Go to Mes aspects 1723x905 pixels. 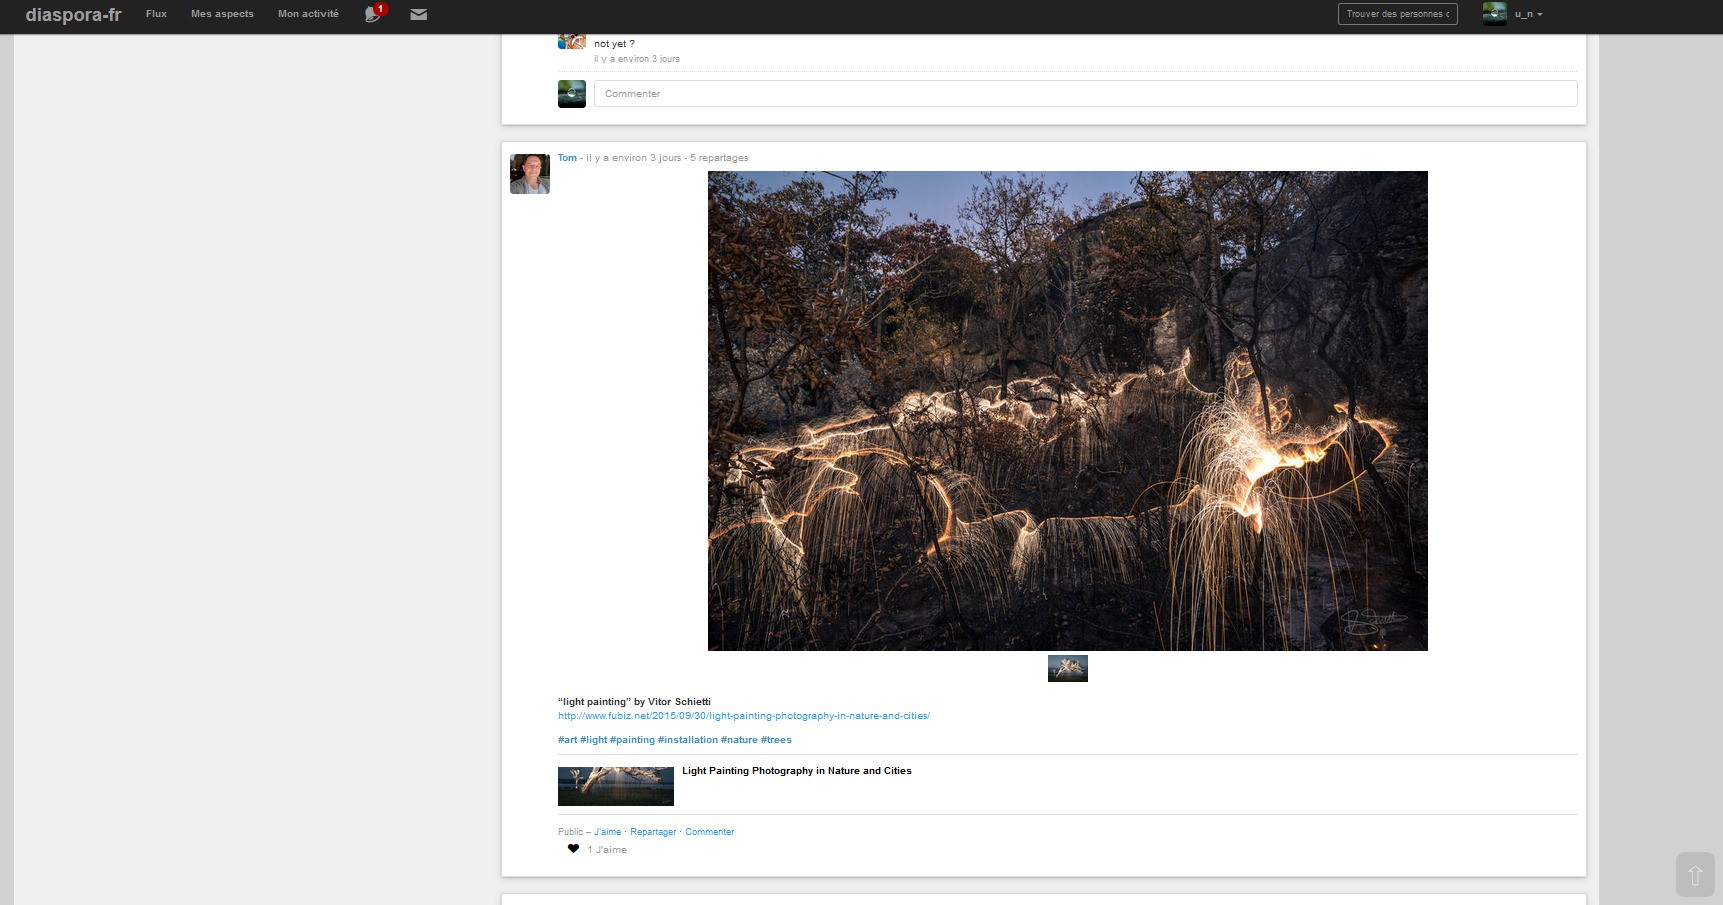click(x=222, y=14)
